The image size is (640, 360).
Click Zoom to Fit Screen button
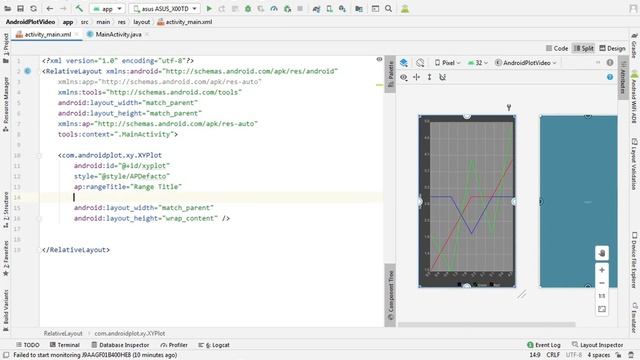point(602,309)
